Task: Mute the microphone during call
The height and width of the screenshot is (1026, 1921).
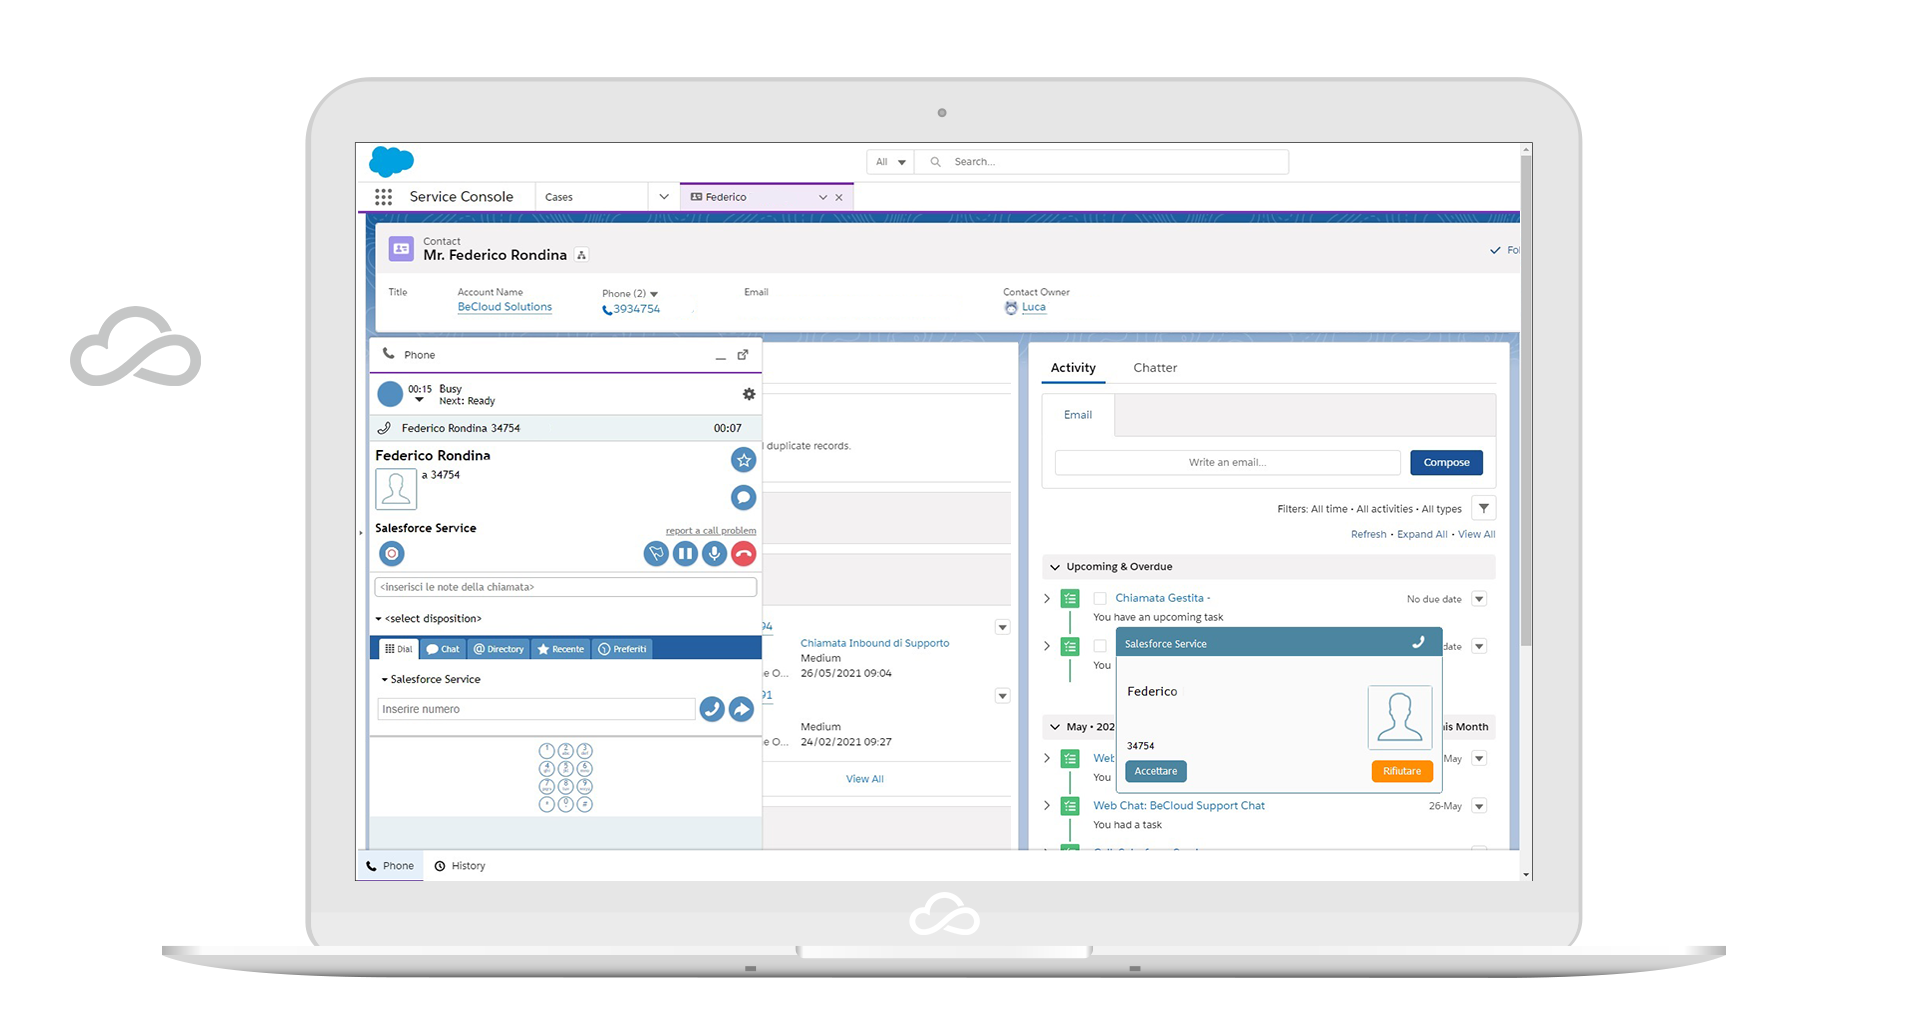Action: tap(714, 553)
